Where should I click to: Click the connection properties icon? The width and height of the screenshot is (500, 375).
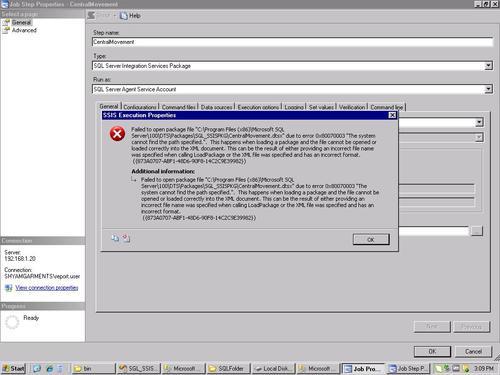(9, 288)
